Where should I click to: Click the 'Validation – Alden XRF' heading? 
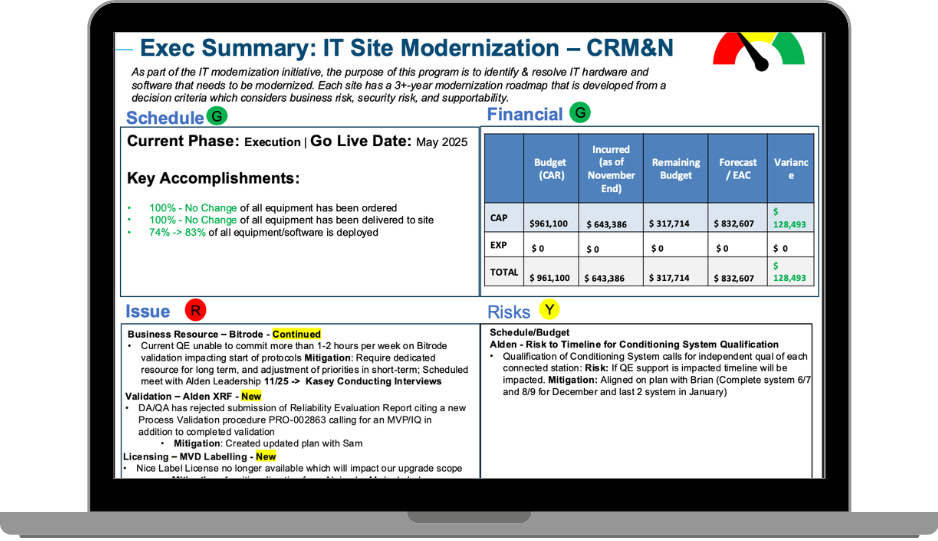tap(178, 396)
